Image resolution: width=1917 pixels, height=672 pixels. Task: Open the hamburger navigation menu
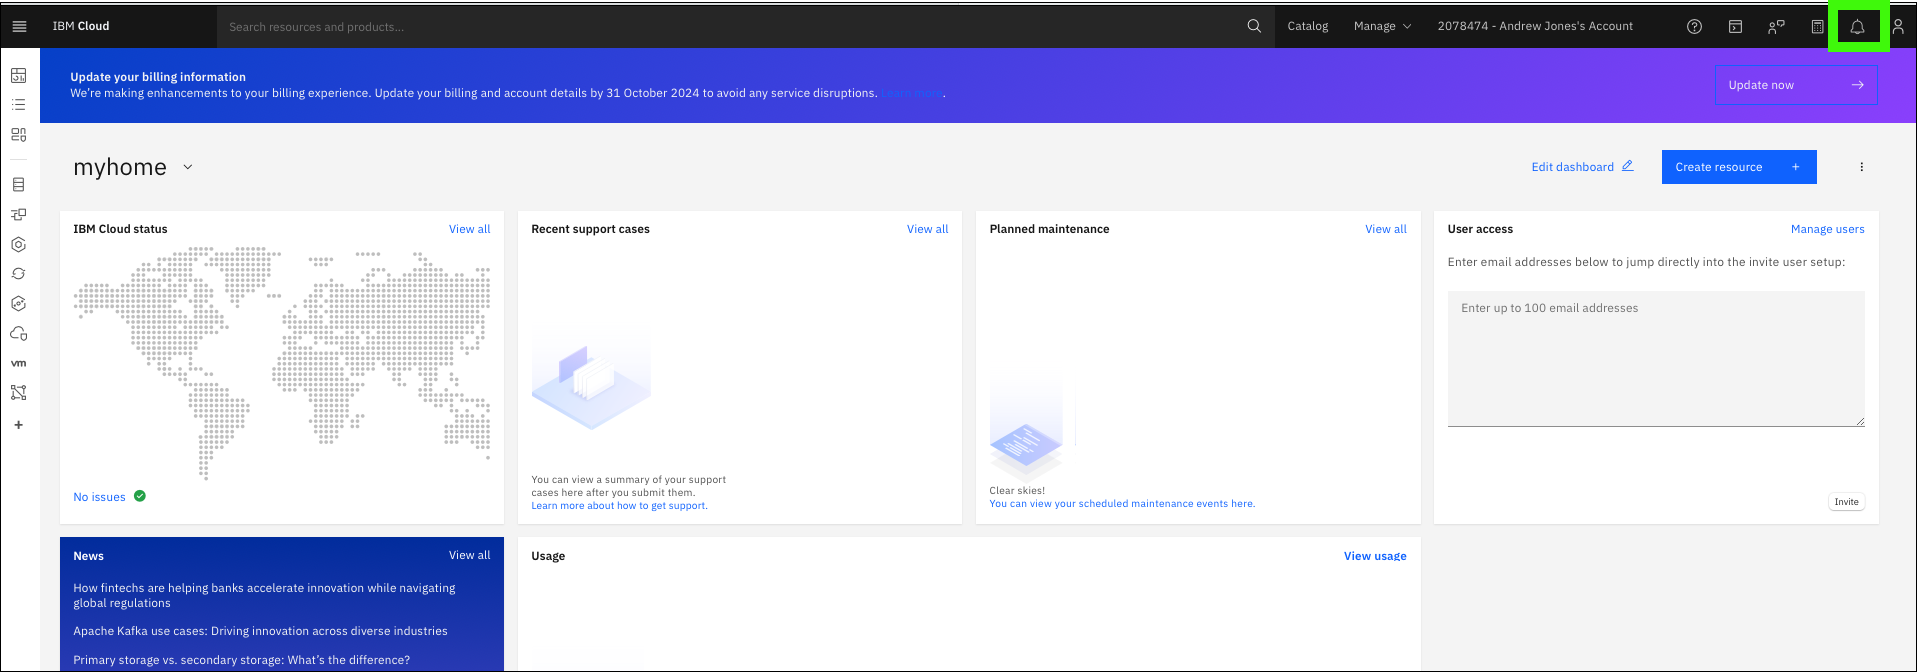tap(19, 26)
